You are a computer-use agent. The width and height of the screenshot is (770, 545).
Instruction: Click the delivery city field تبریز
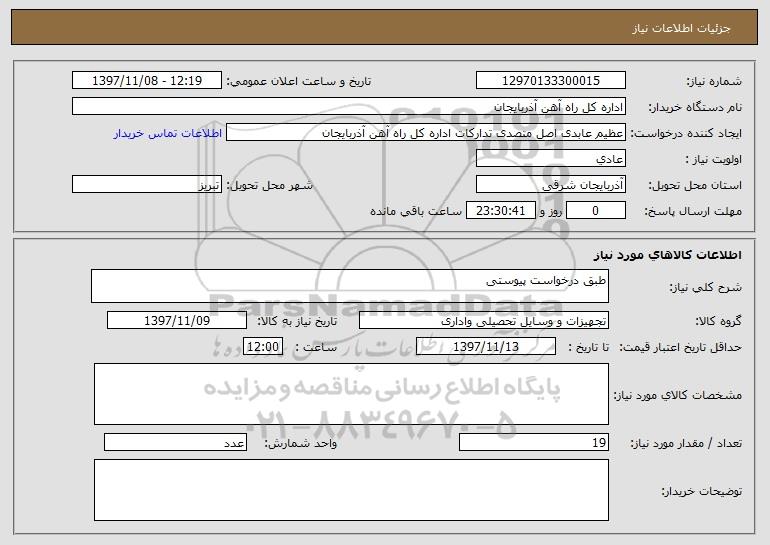[x=147, y=185]
